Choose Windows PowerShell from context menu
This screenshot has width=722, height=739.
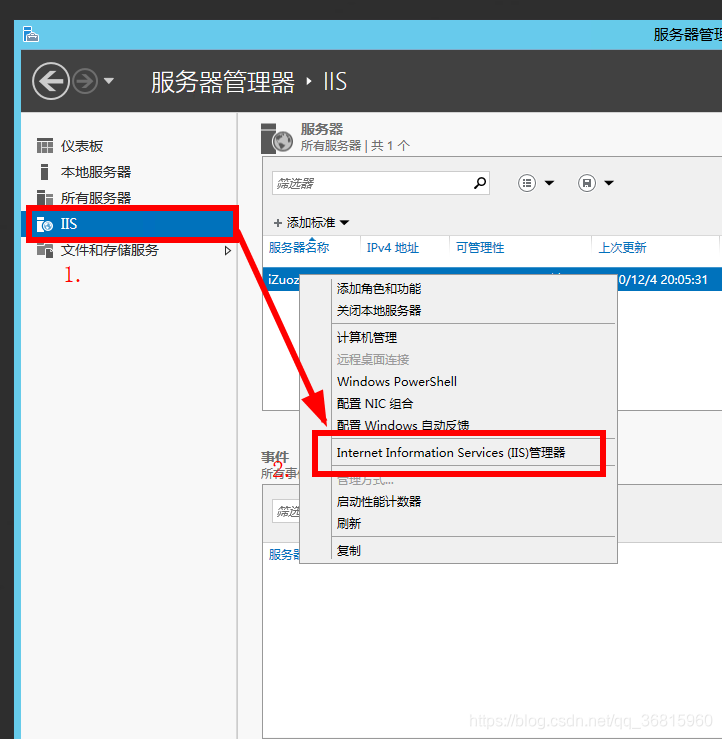click(397, 381)
